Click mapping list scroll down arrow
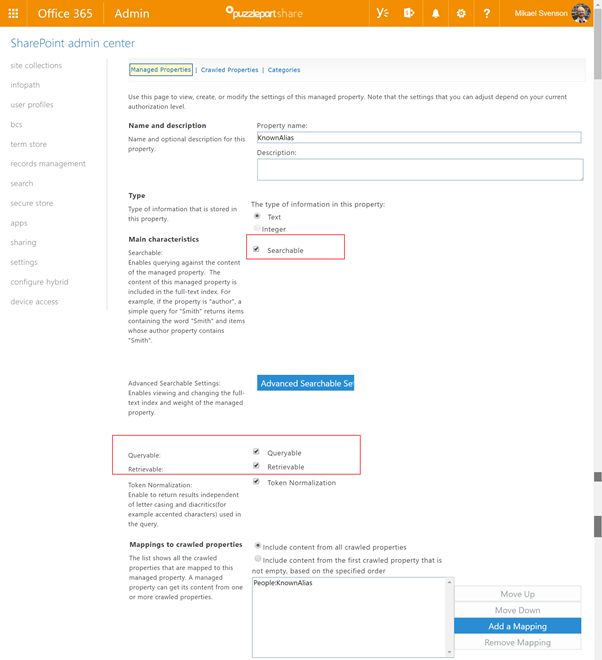Screen dimensions: 602x660 (450, 652)
